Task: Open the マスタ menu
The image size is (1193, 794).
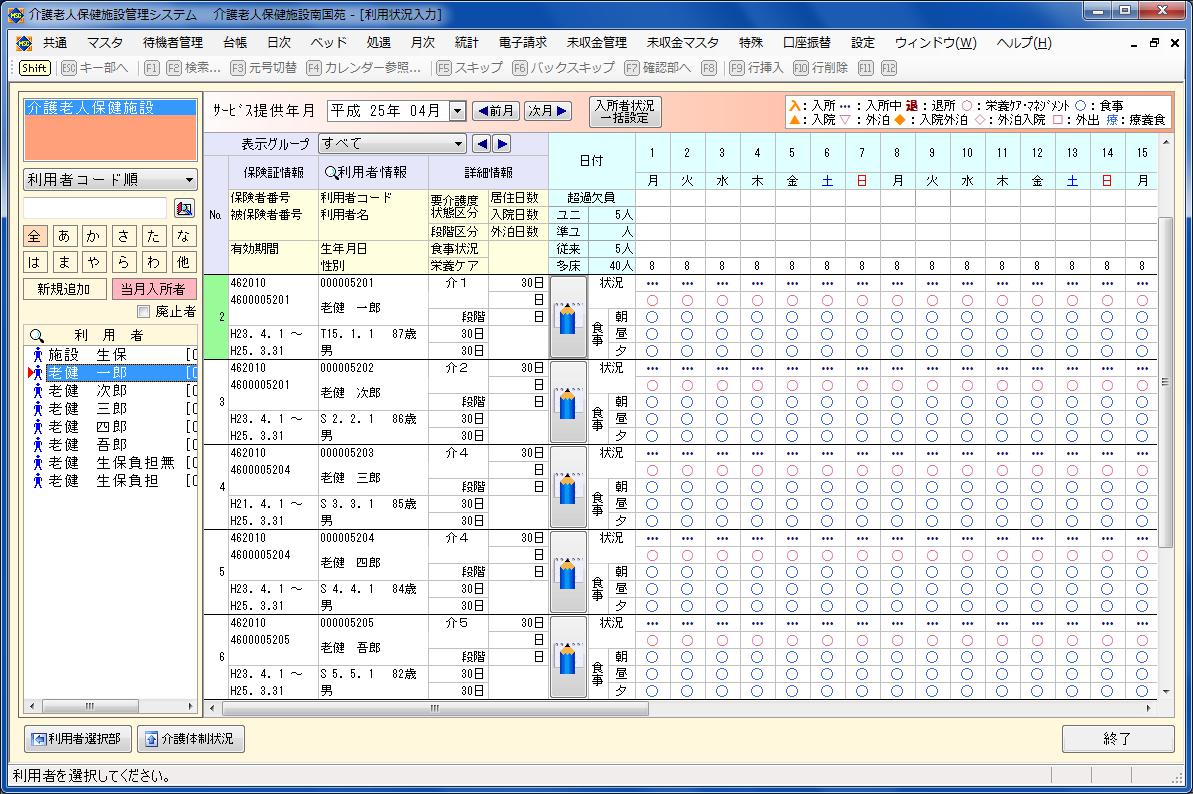Action: pyautogui.click(x=105, y=43)
